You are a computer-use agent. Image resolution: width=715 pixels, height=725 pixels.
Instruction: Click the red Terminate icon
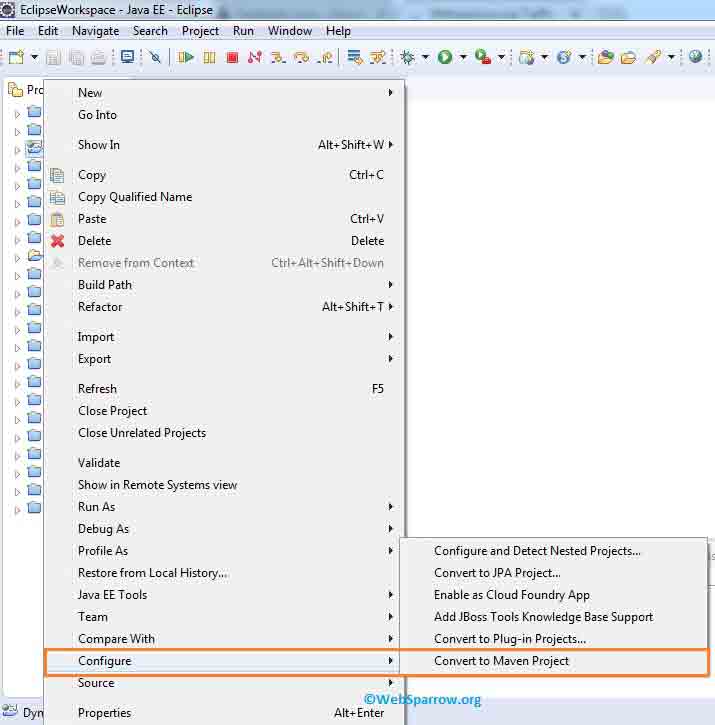[232, 57]
